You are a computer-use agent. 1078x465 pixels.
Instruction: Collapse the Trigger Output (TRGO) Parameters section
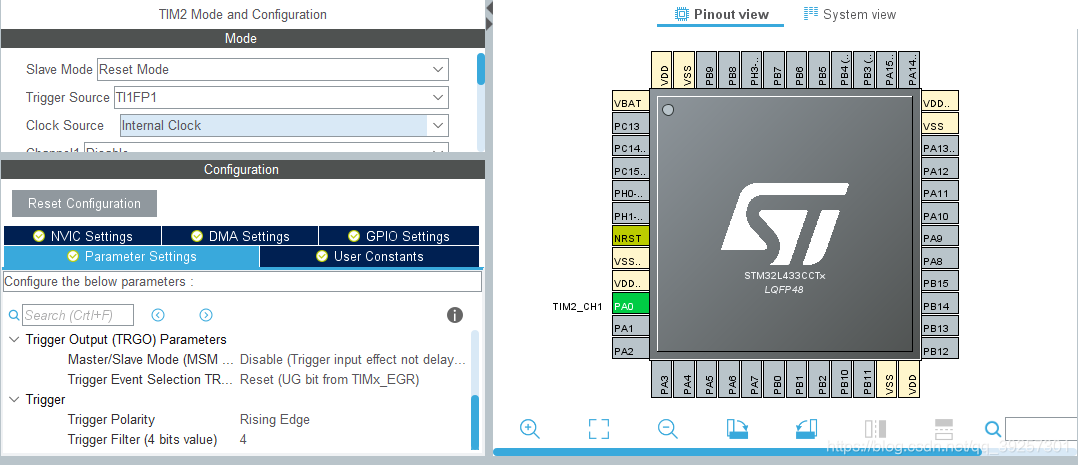click(x=14, y=340)
